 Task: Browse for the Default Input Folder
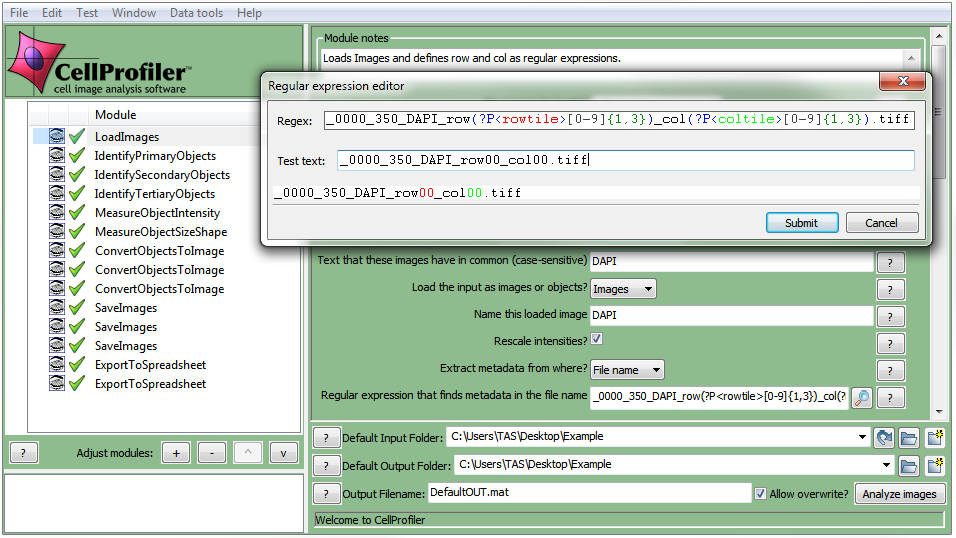909,437
